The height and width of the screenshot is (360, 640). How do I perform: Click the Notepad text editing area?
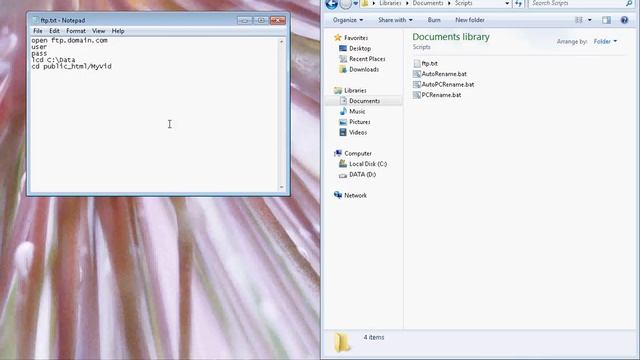coord(155,114)
